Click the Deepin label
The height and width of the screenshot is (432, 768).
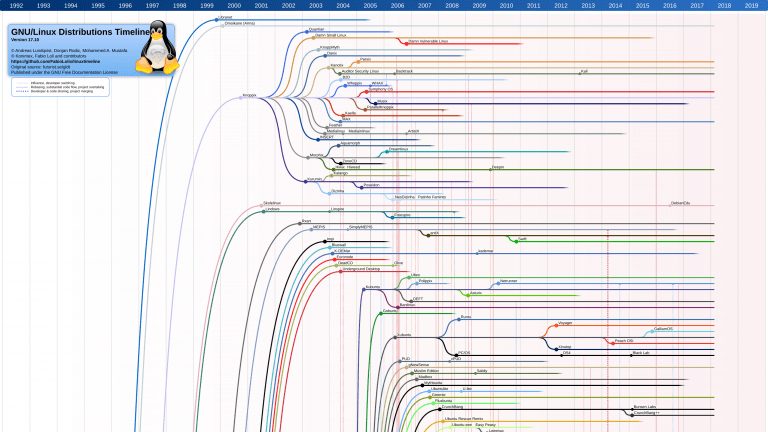(x=498, y=167)
